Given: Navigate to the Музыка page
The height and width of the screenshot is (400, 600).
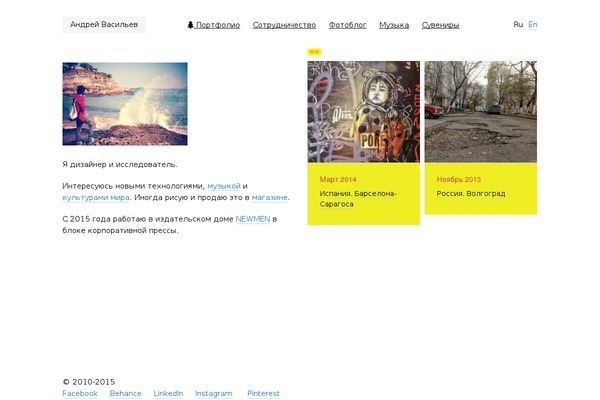Looking at the screenshot, I should 394,25.
